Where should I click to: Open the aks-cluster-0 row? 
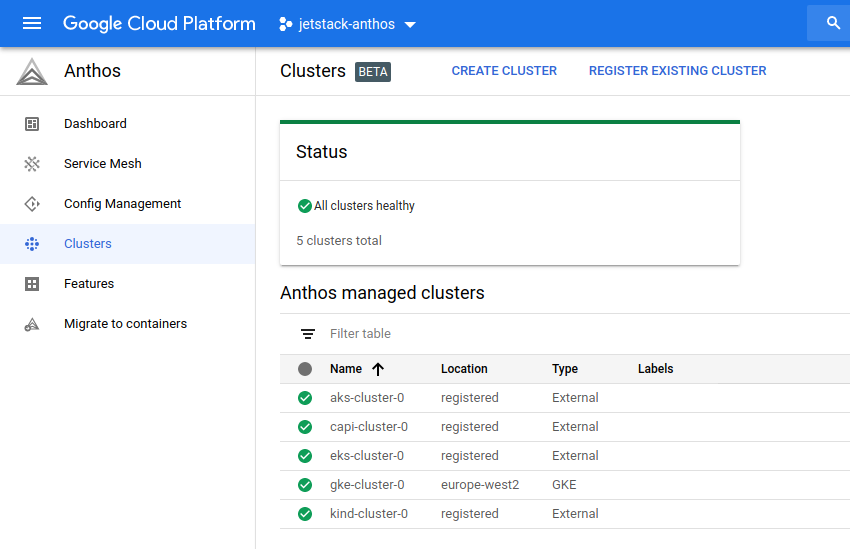[x=565, y=398]
